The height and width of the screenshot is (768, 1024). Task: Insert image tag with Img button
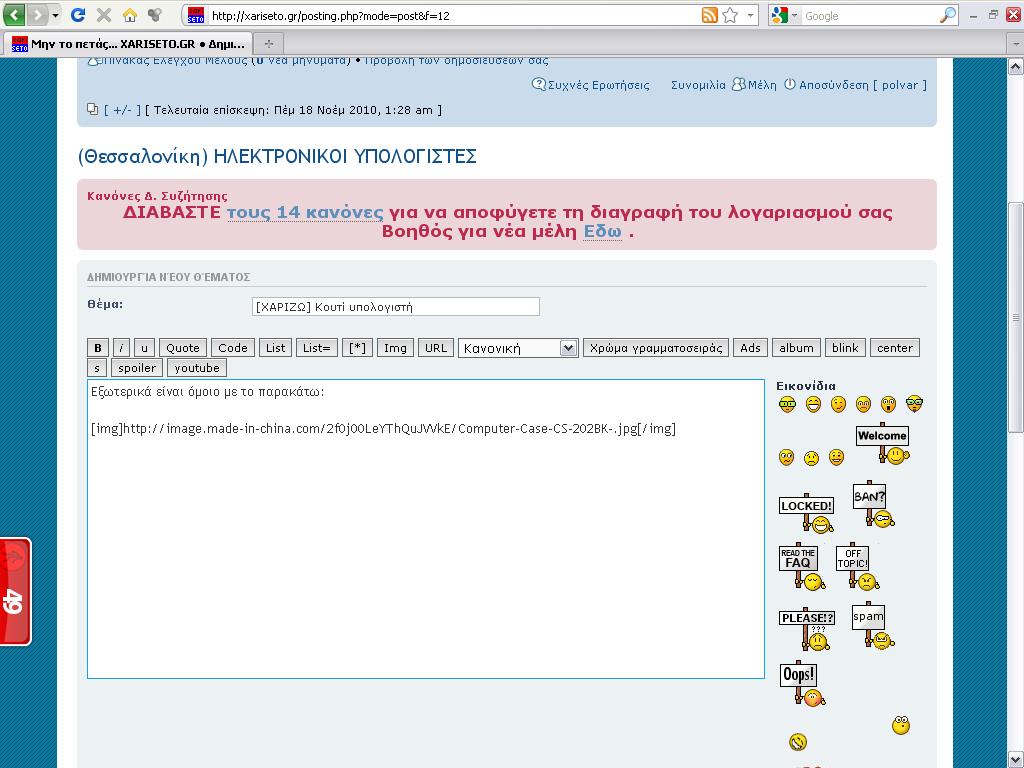[395, 348]
